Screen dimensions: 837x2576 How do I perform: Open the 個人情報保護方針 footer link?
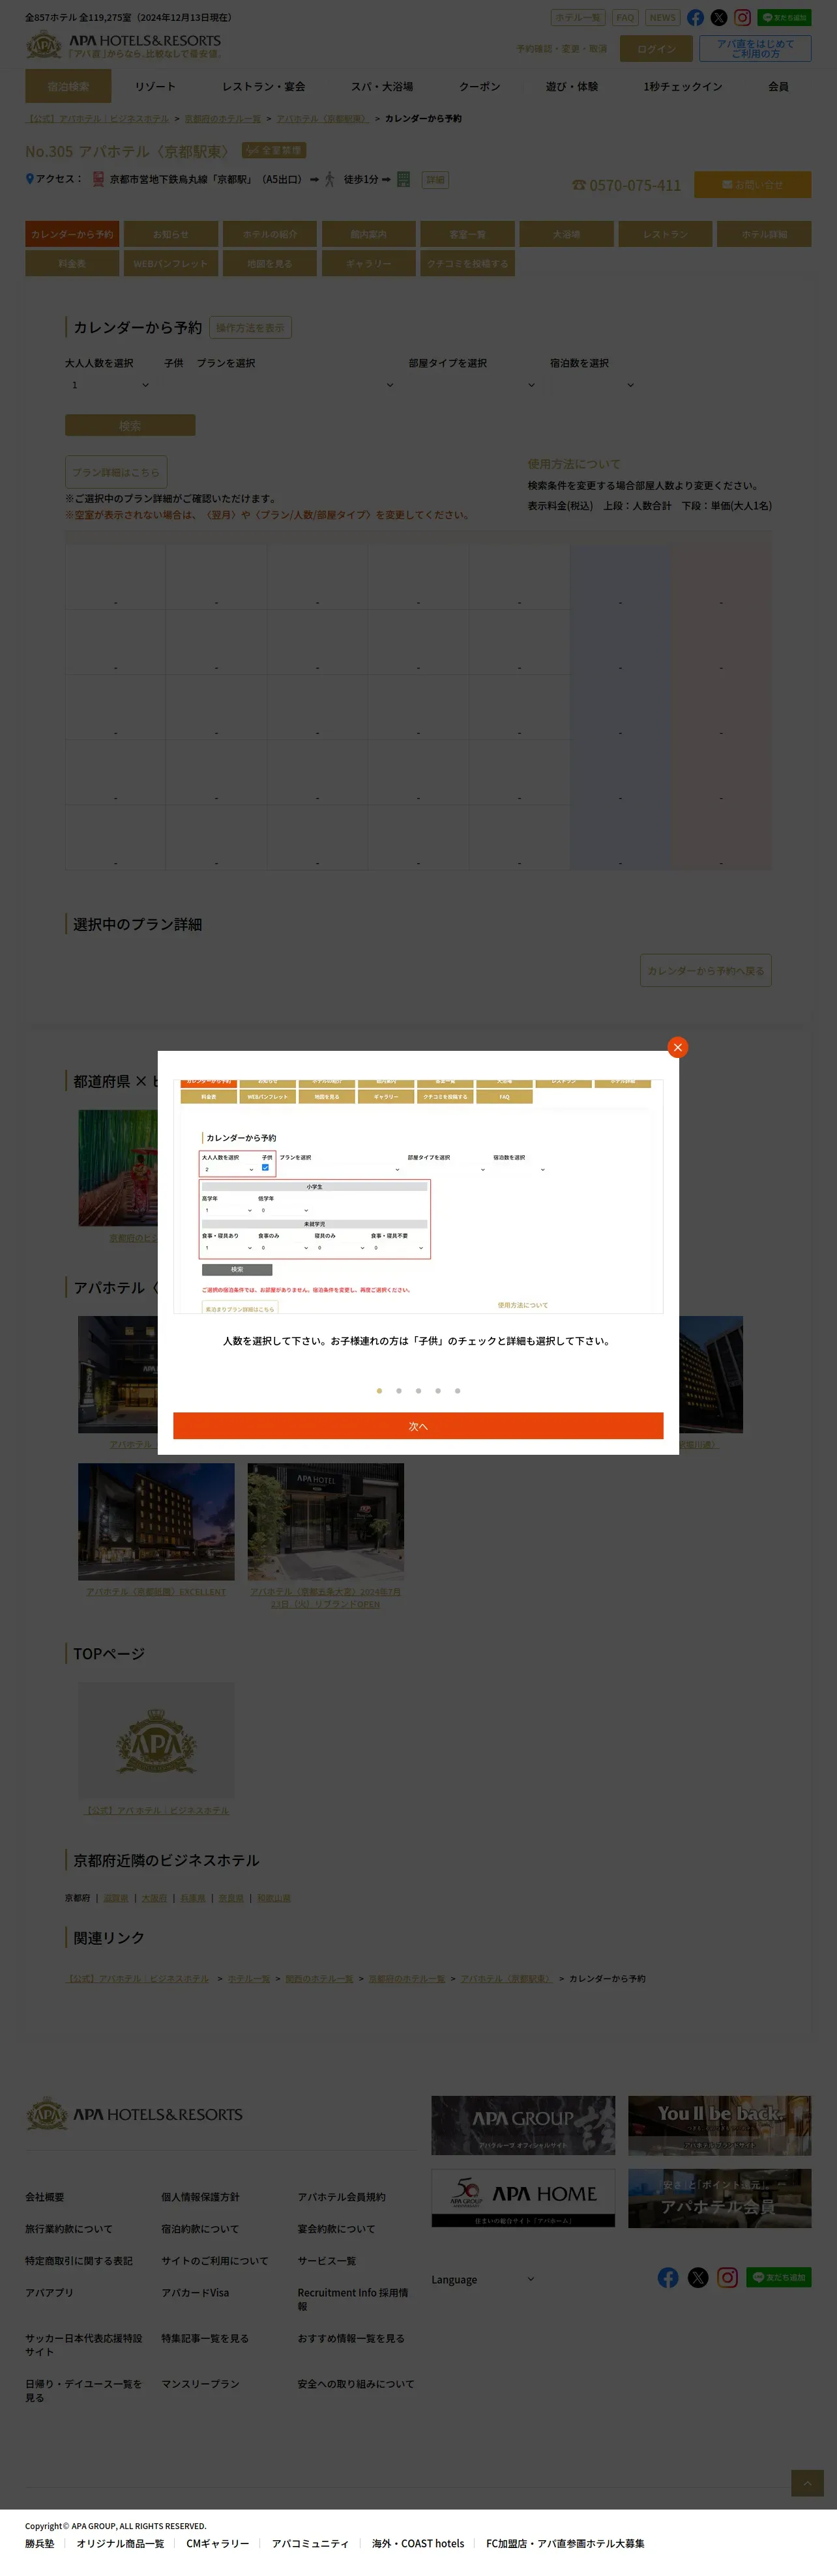(201, 2197)
